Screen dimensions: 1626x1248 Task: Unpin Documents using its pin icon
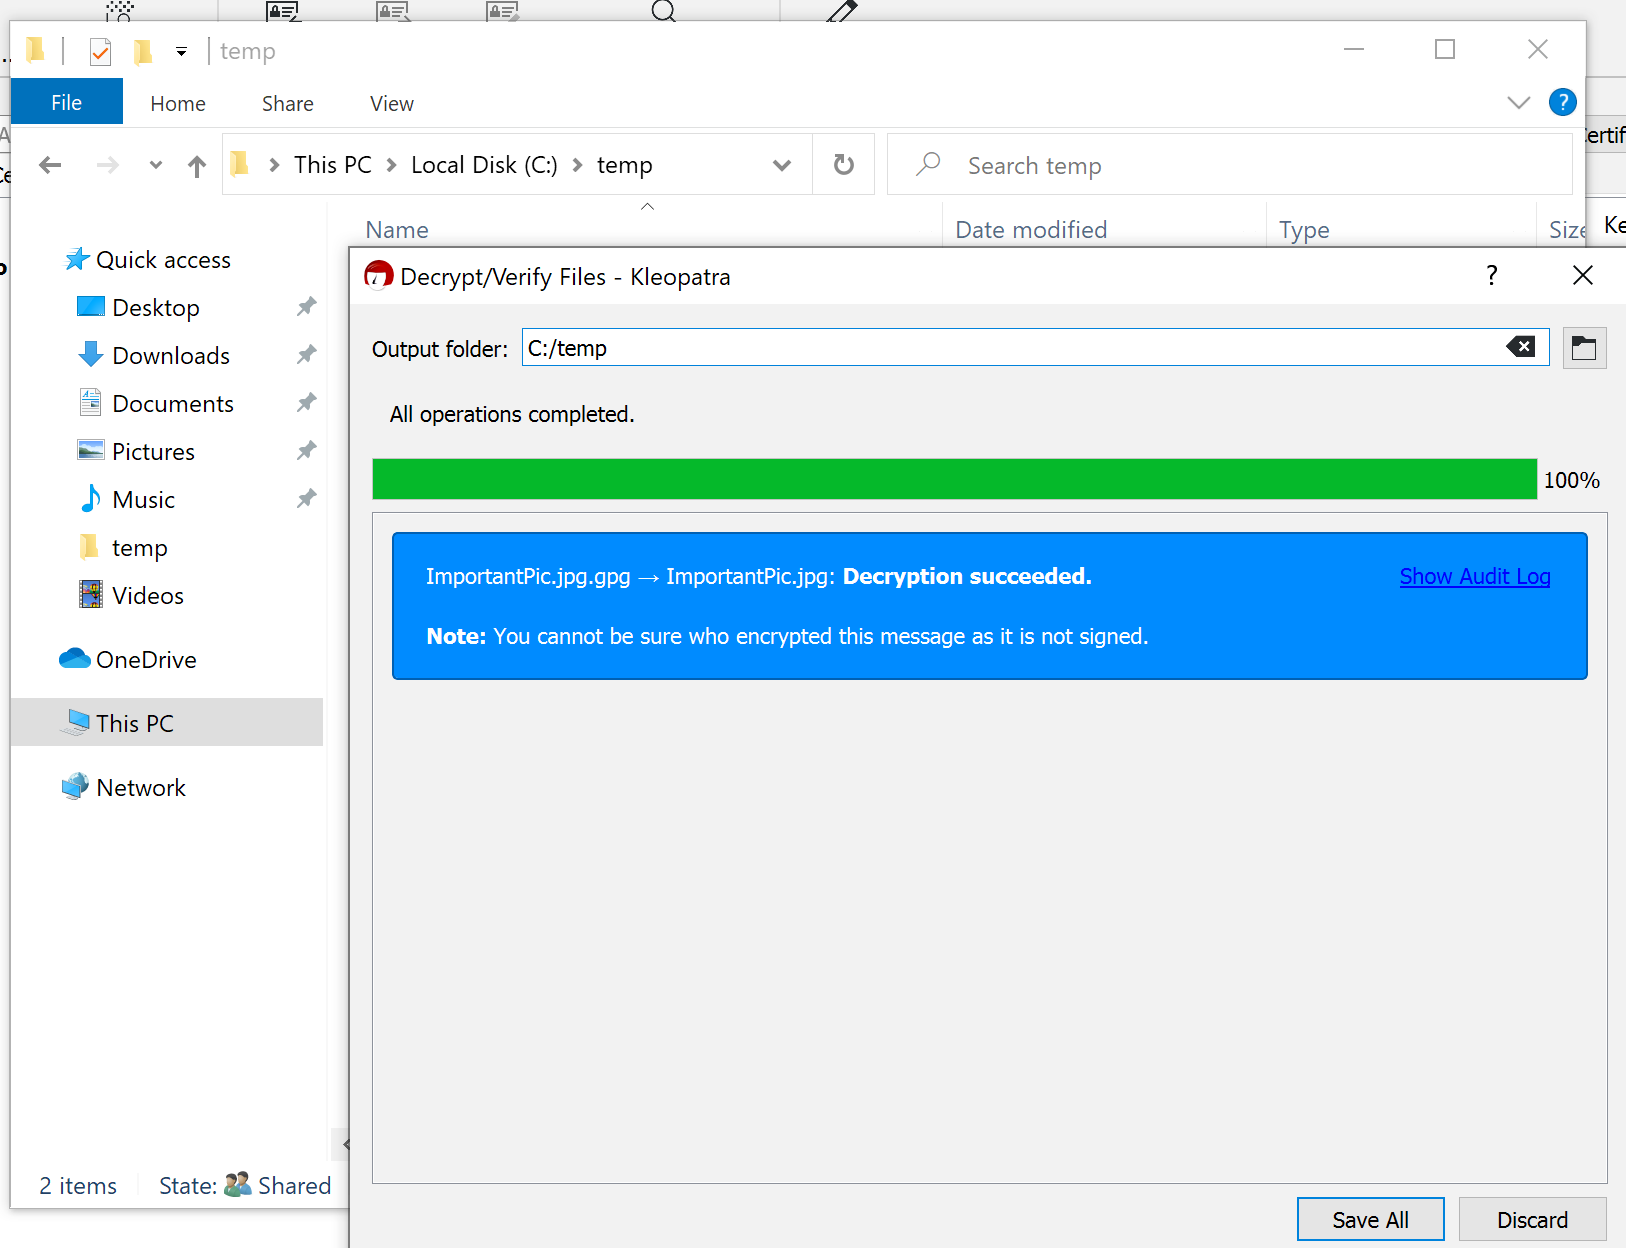[x=306, y=403]
